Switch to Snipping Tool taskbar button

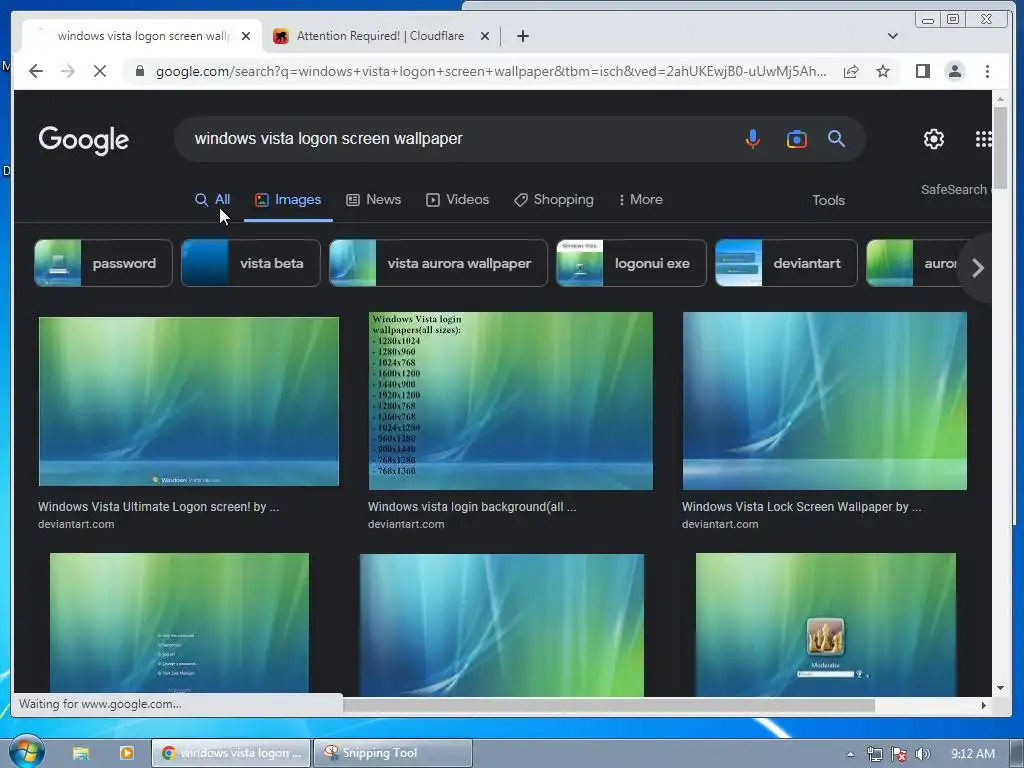[x=392, y=753]
